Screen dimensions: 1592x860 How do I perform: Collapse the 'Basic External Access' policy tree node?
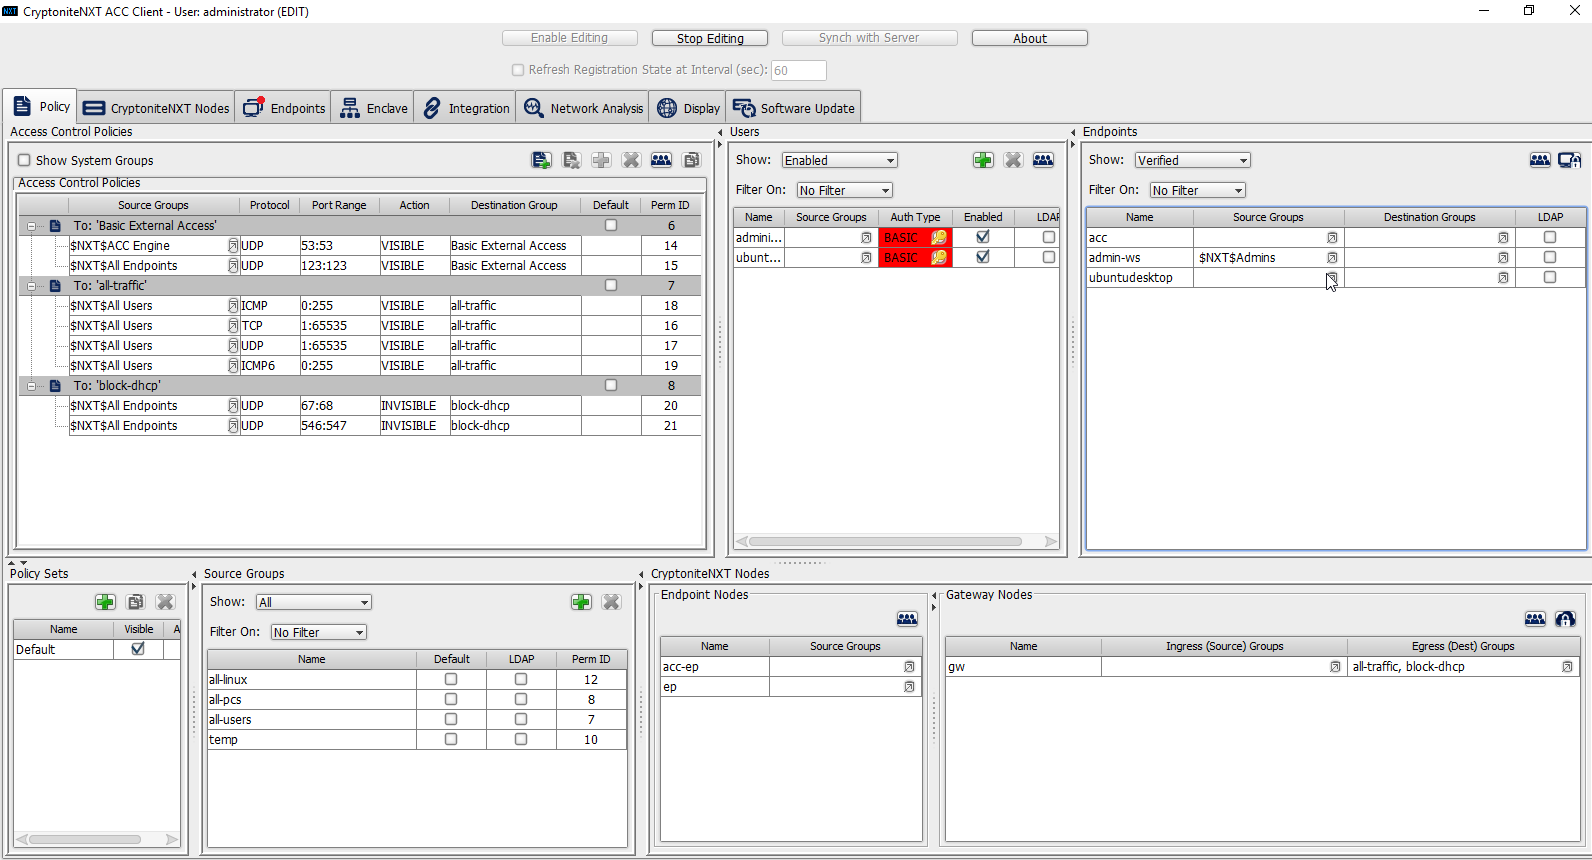31,226
